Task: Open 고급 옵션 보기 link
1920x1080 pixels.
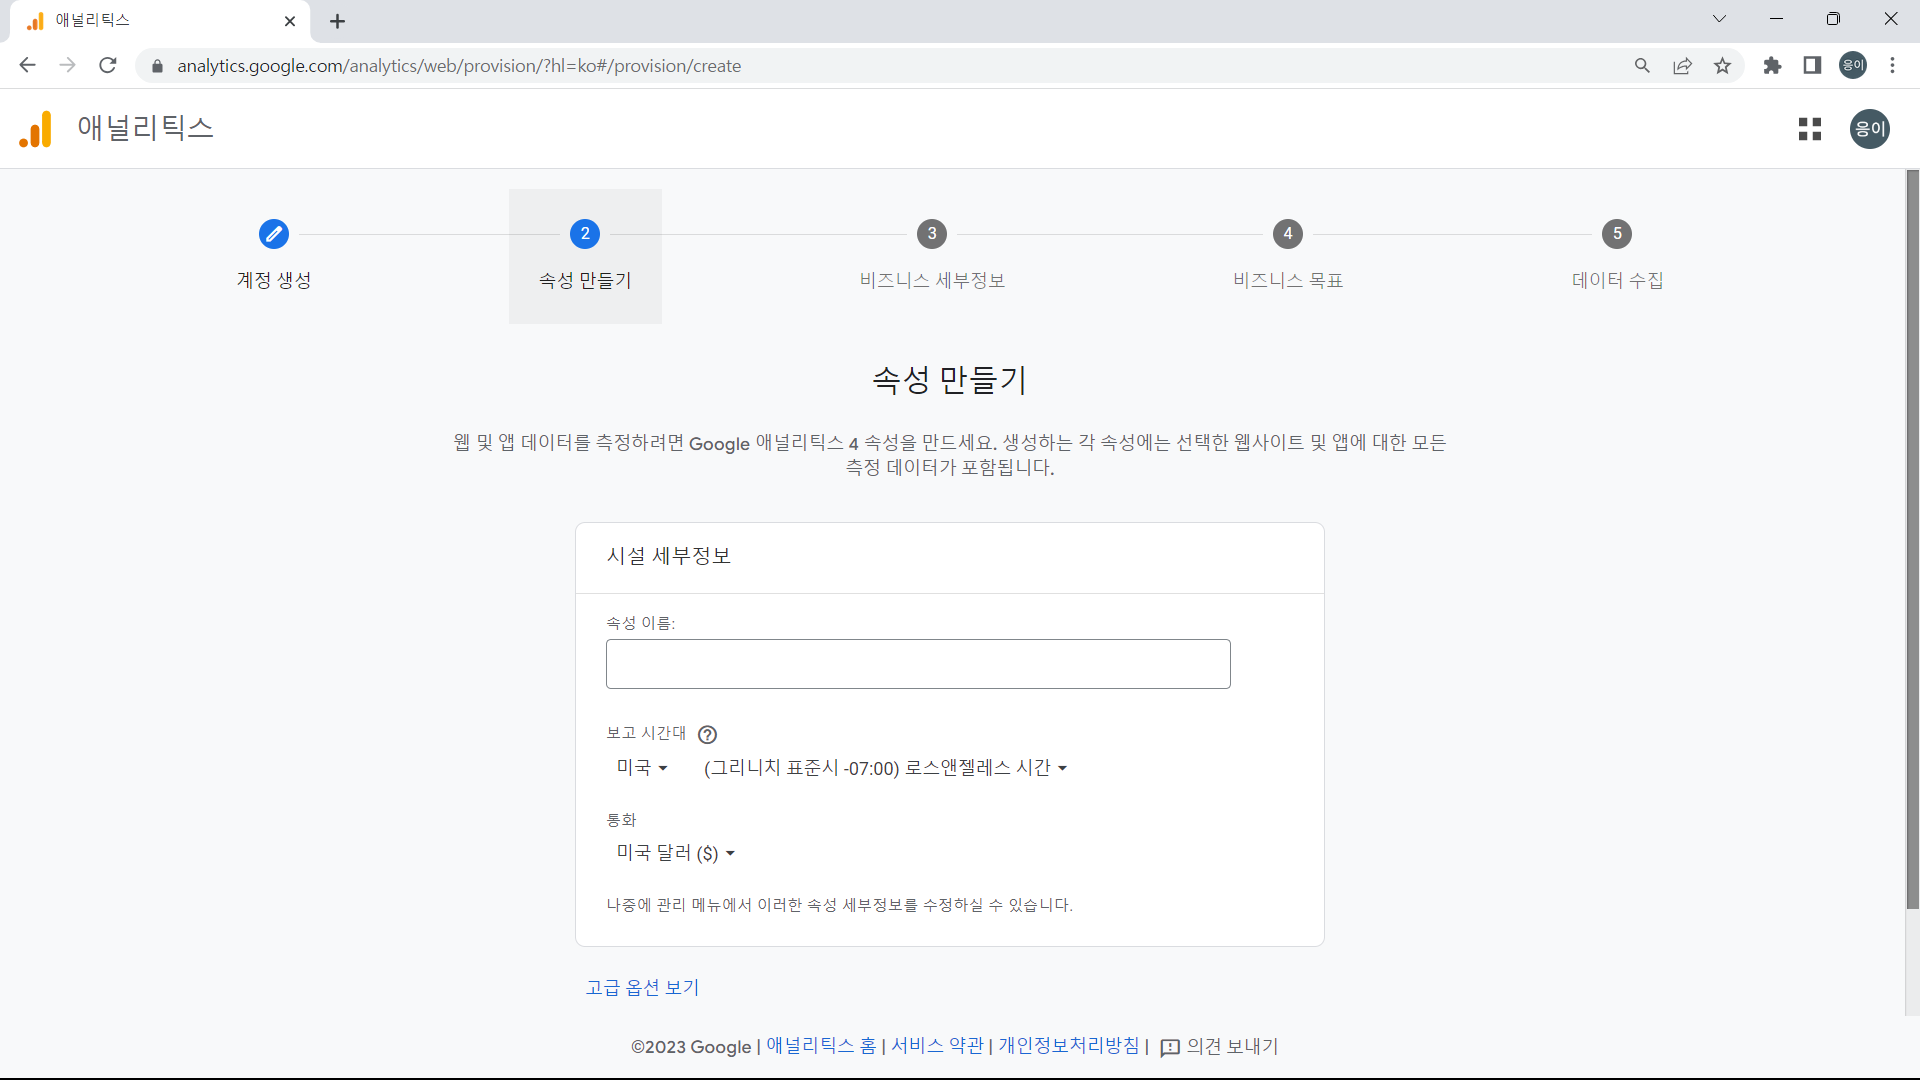Action: (x=641, y=987)
